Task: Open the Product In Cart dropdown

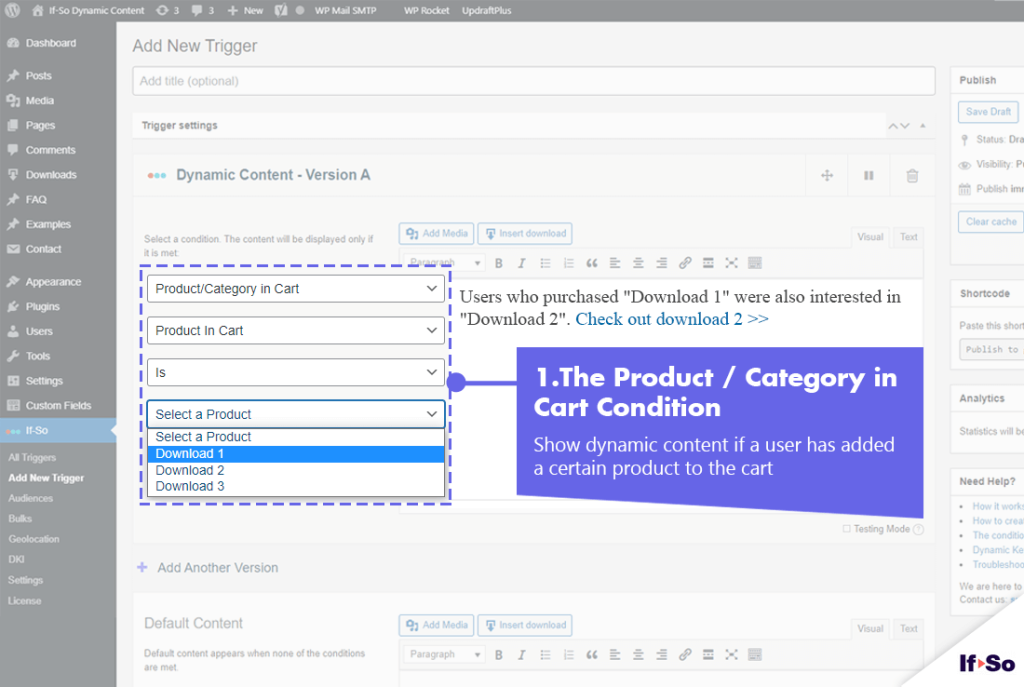Action: coord(296,330)
